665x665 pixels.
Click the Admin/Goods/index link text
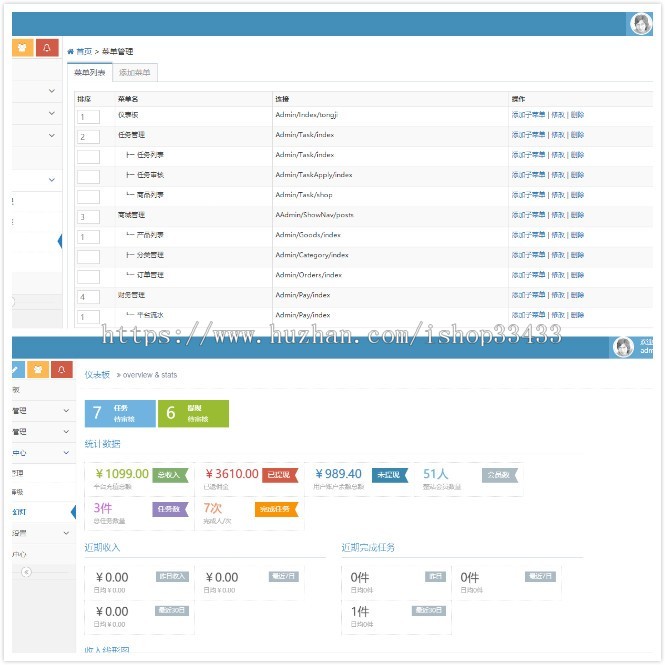coord(308,235)
